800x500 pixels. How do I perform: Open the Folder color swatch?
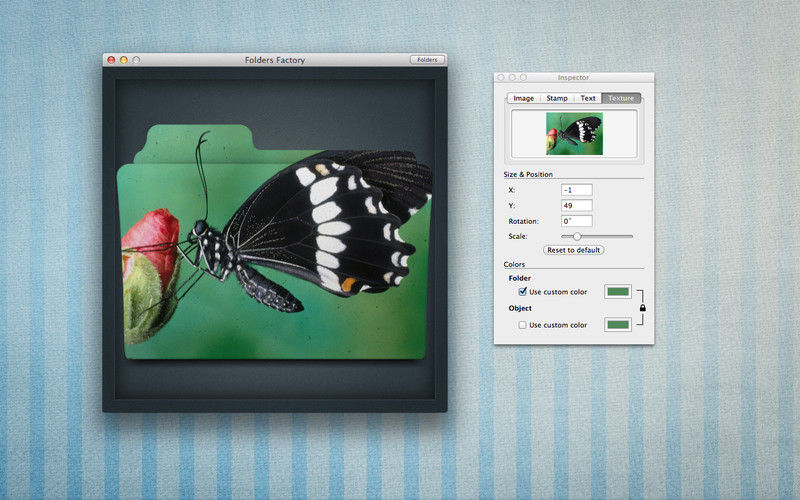[618, 292]
